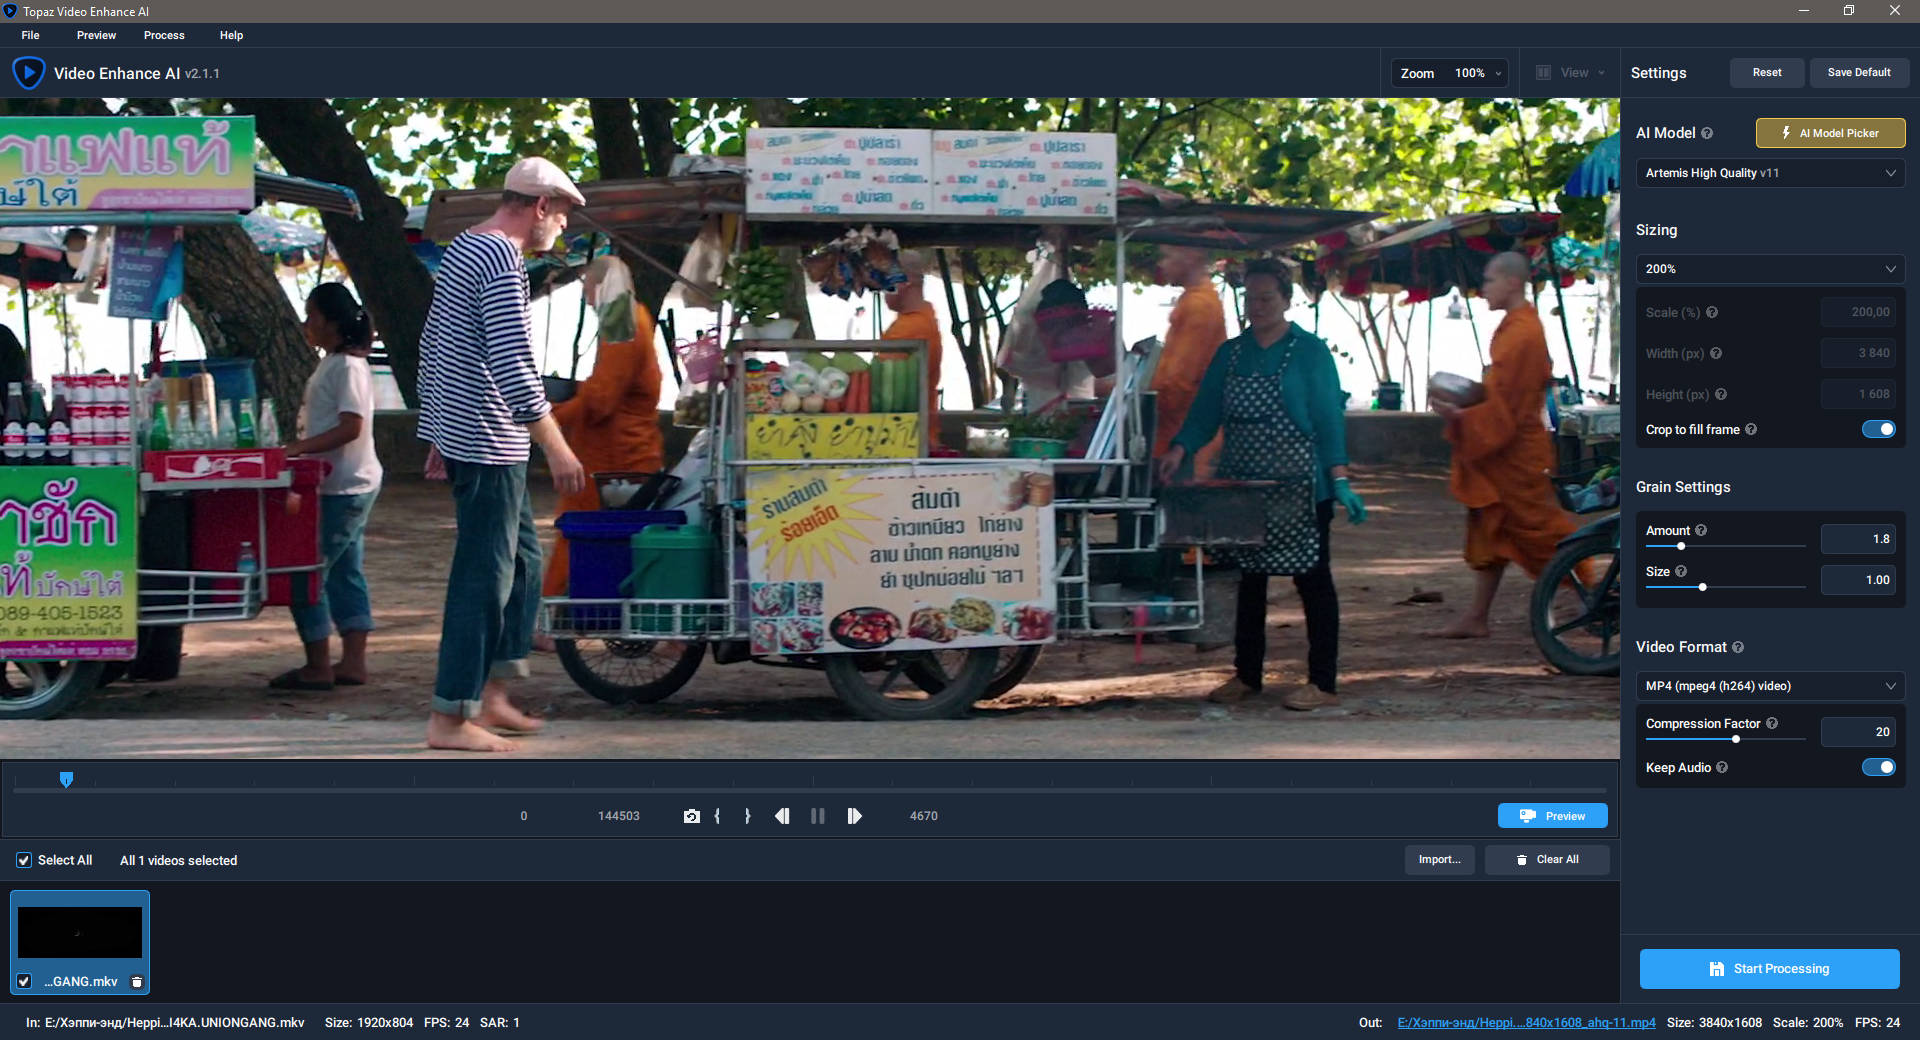
Task: Set trim start with left brace icon
Action: point(718,816)
